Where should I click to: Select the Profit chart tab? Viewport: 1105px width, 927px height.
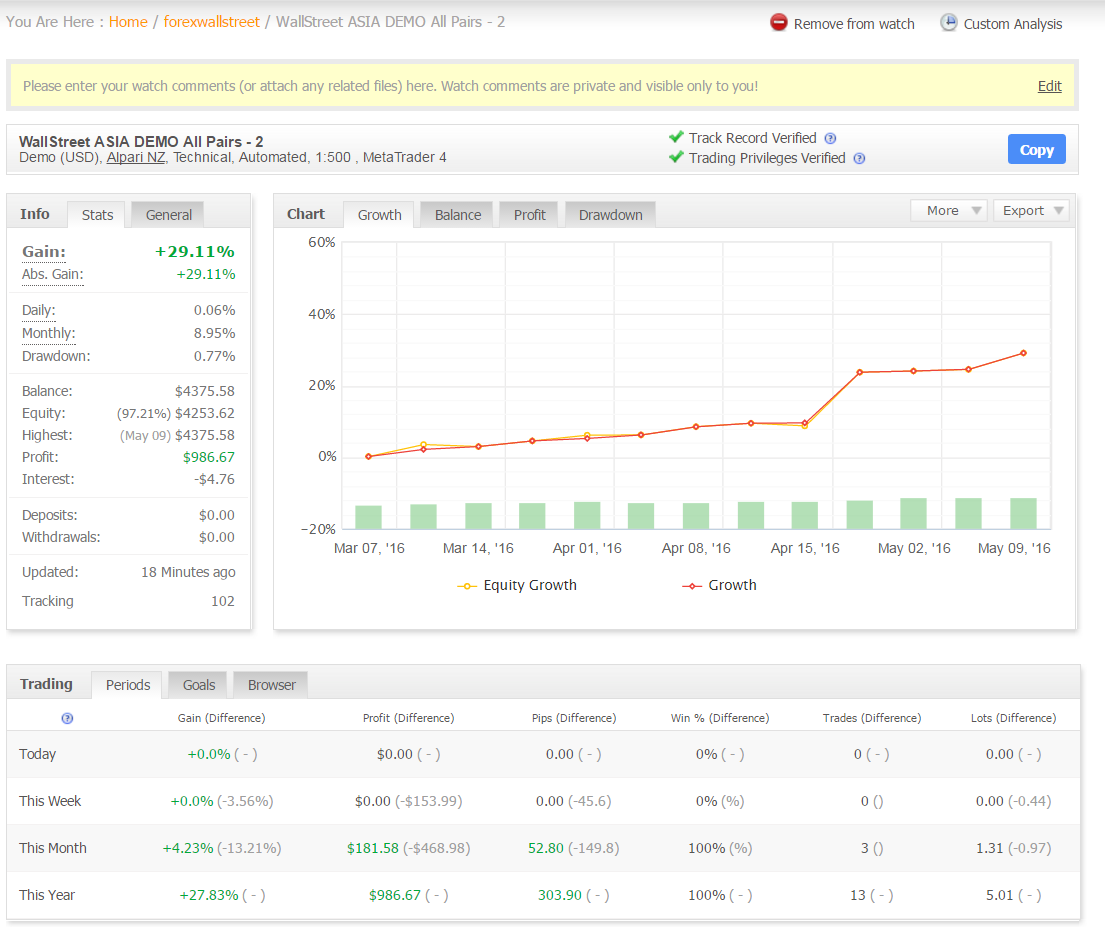pos(529,215)
